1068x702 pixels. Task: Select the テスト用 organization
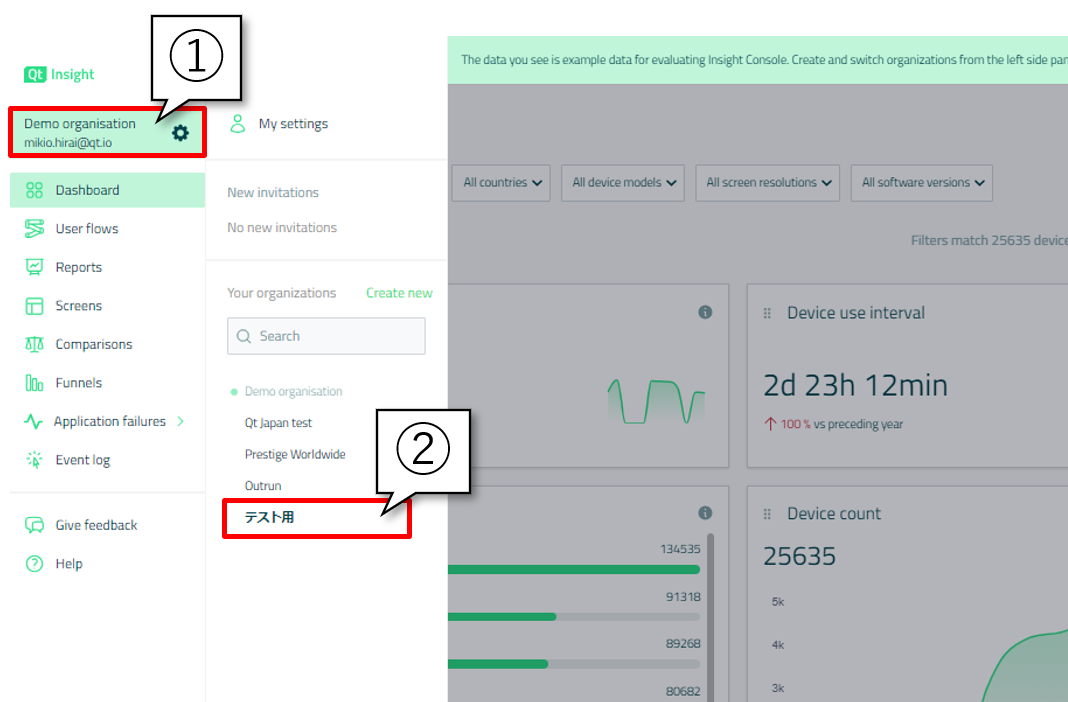click(x=270, y=517)
